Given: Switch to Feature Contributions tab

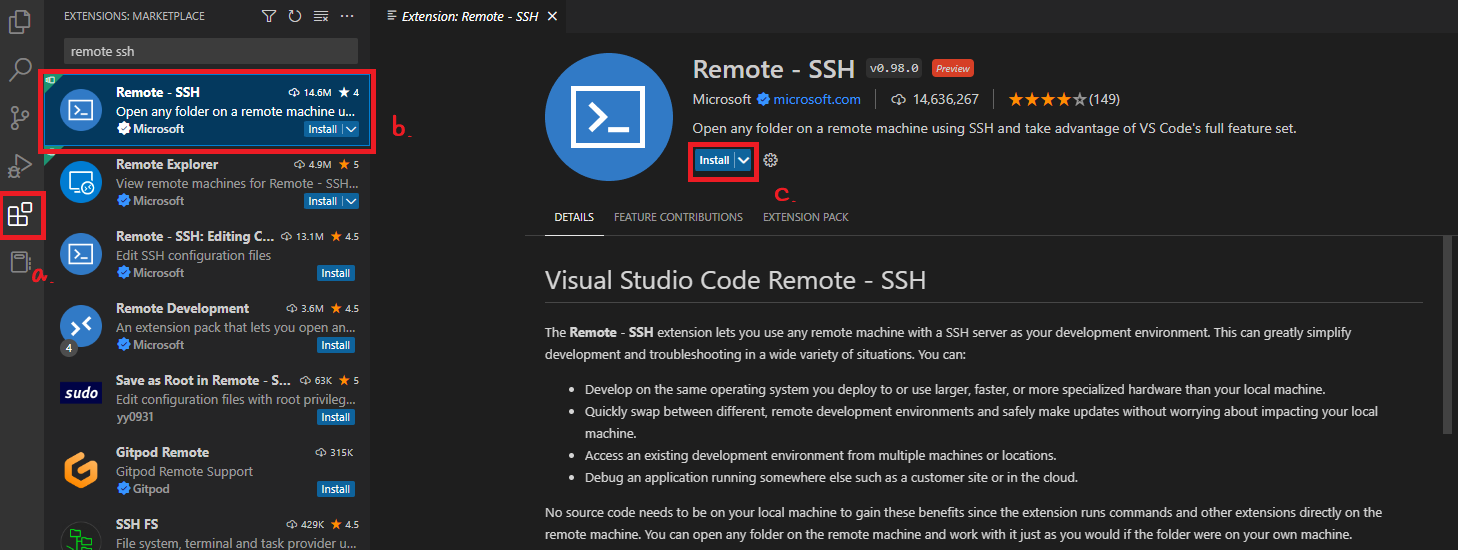Looking at the screenshot, I should pos(678,217).
